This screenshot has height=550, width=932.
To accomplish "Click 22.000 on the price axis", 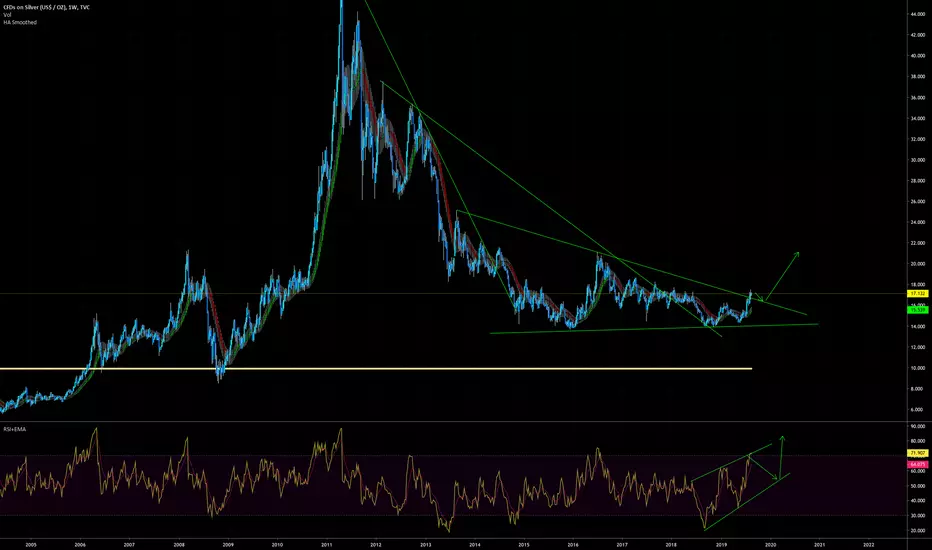I will pos(917,243).
